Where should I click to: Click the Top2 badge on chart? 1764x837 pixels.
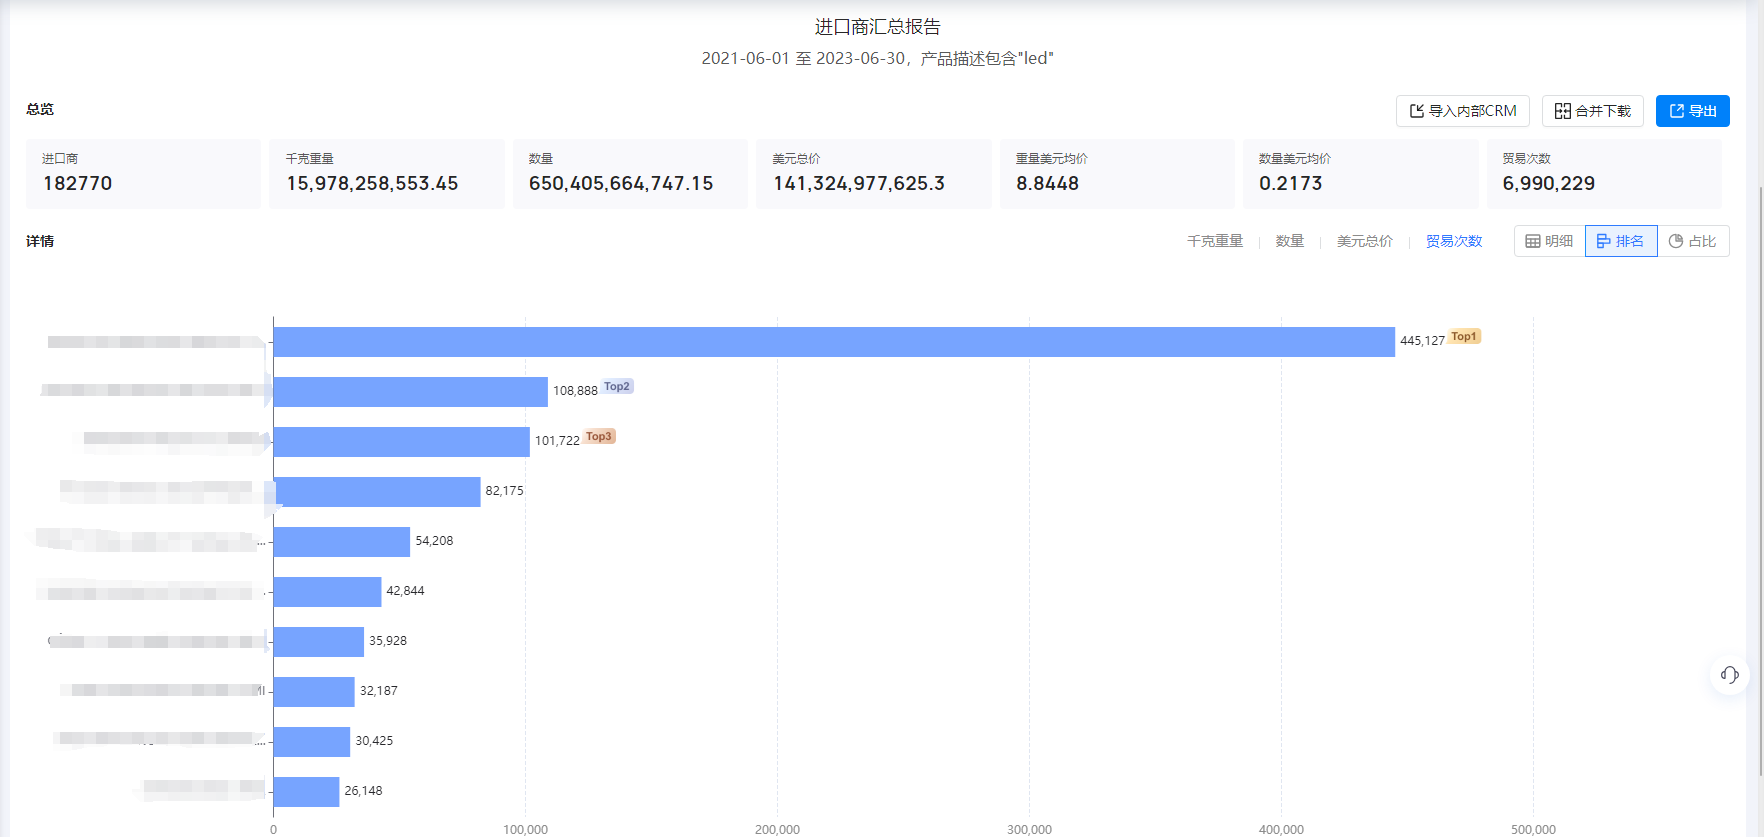tap(617, 387)
